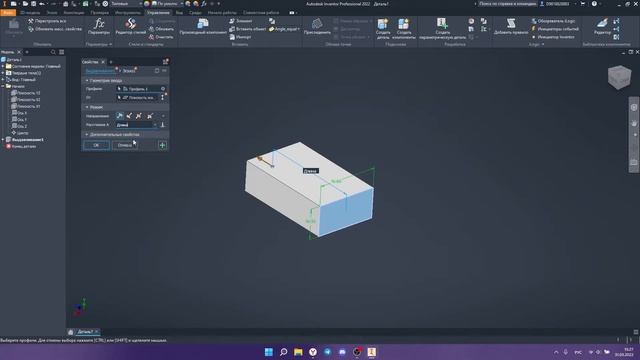Click the ViewCube in the viewport
Viewport: 640px width, 360px height.
pos(619,77)
